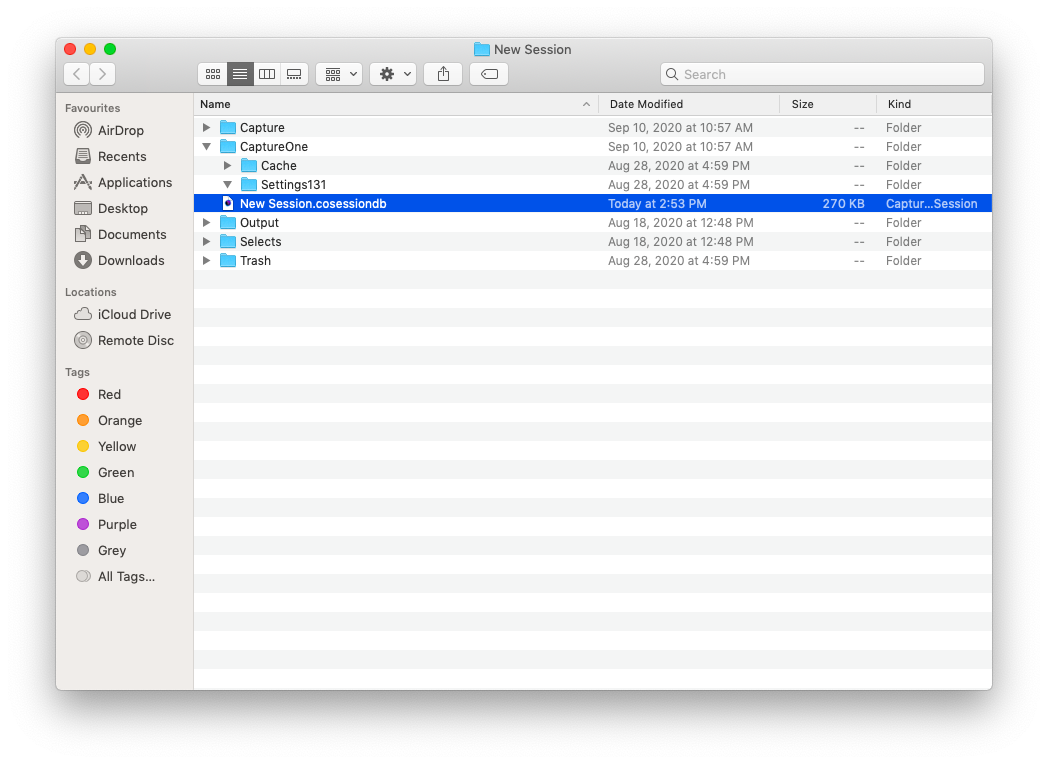Click the search magnifier icon
This screenshot has width=1048, height=764.
click(672, 74)
